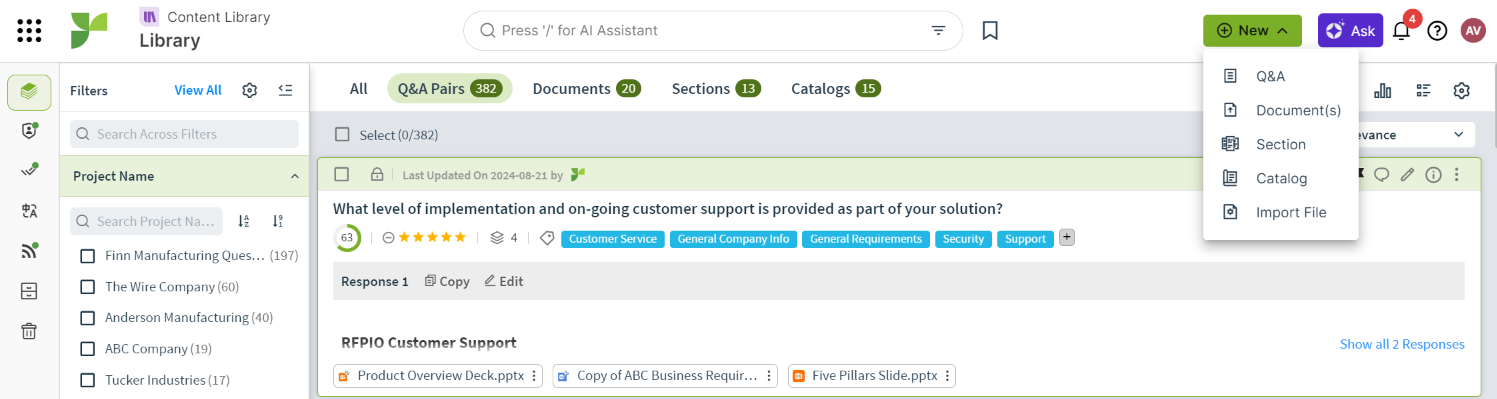
Task: Click the pencil edit icon on the Q&A card
Action: tap(1407, 175)
